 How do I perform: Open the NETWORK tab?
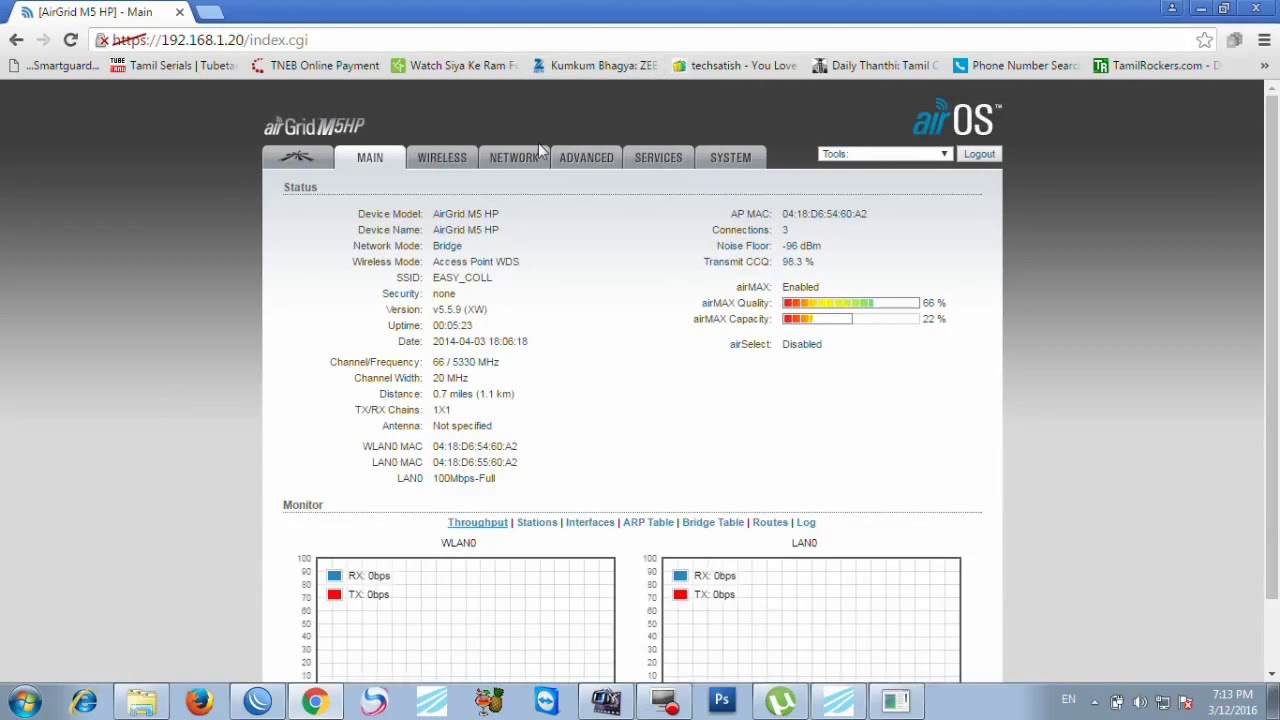tap(514, 158)
